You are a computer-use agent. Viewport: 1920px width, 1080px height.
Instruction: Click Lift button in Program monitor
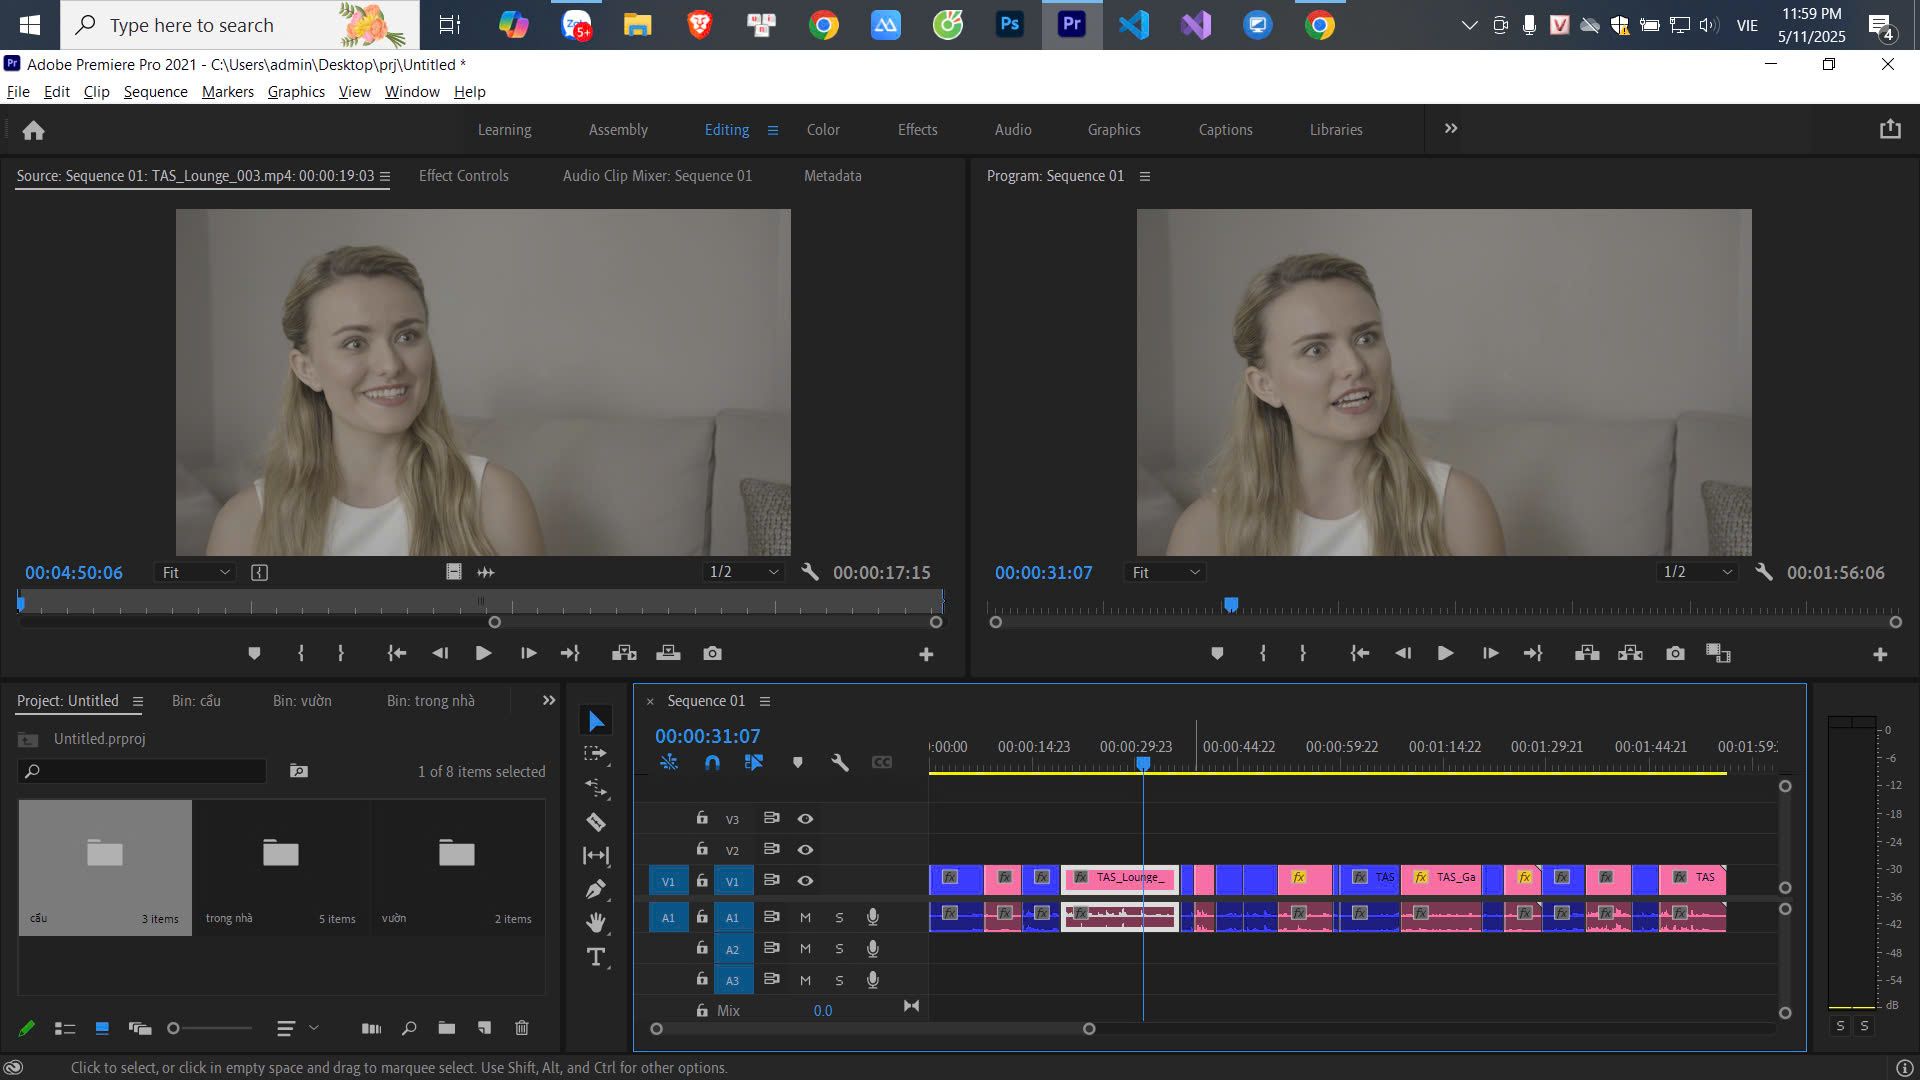1587,653
